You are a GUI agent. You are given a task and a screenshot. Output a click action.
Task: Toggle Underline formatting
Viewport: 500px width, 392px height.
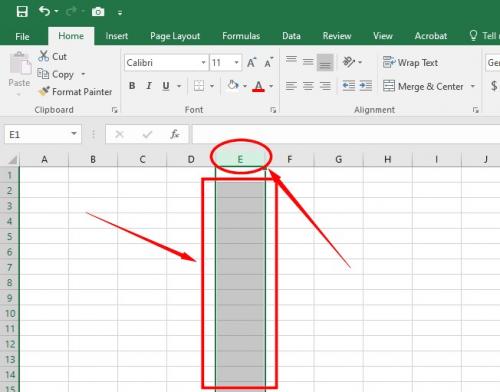166,86
